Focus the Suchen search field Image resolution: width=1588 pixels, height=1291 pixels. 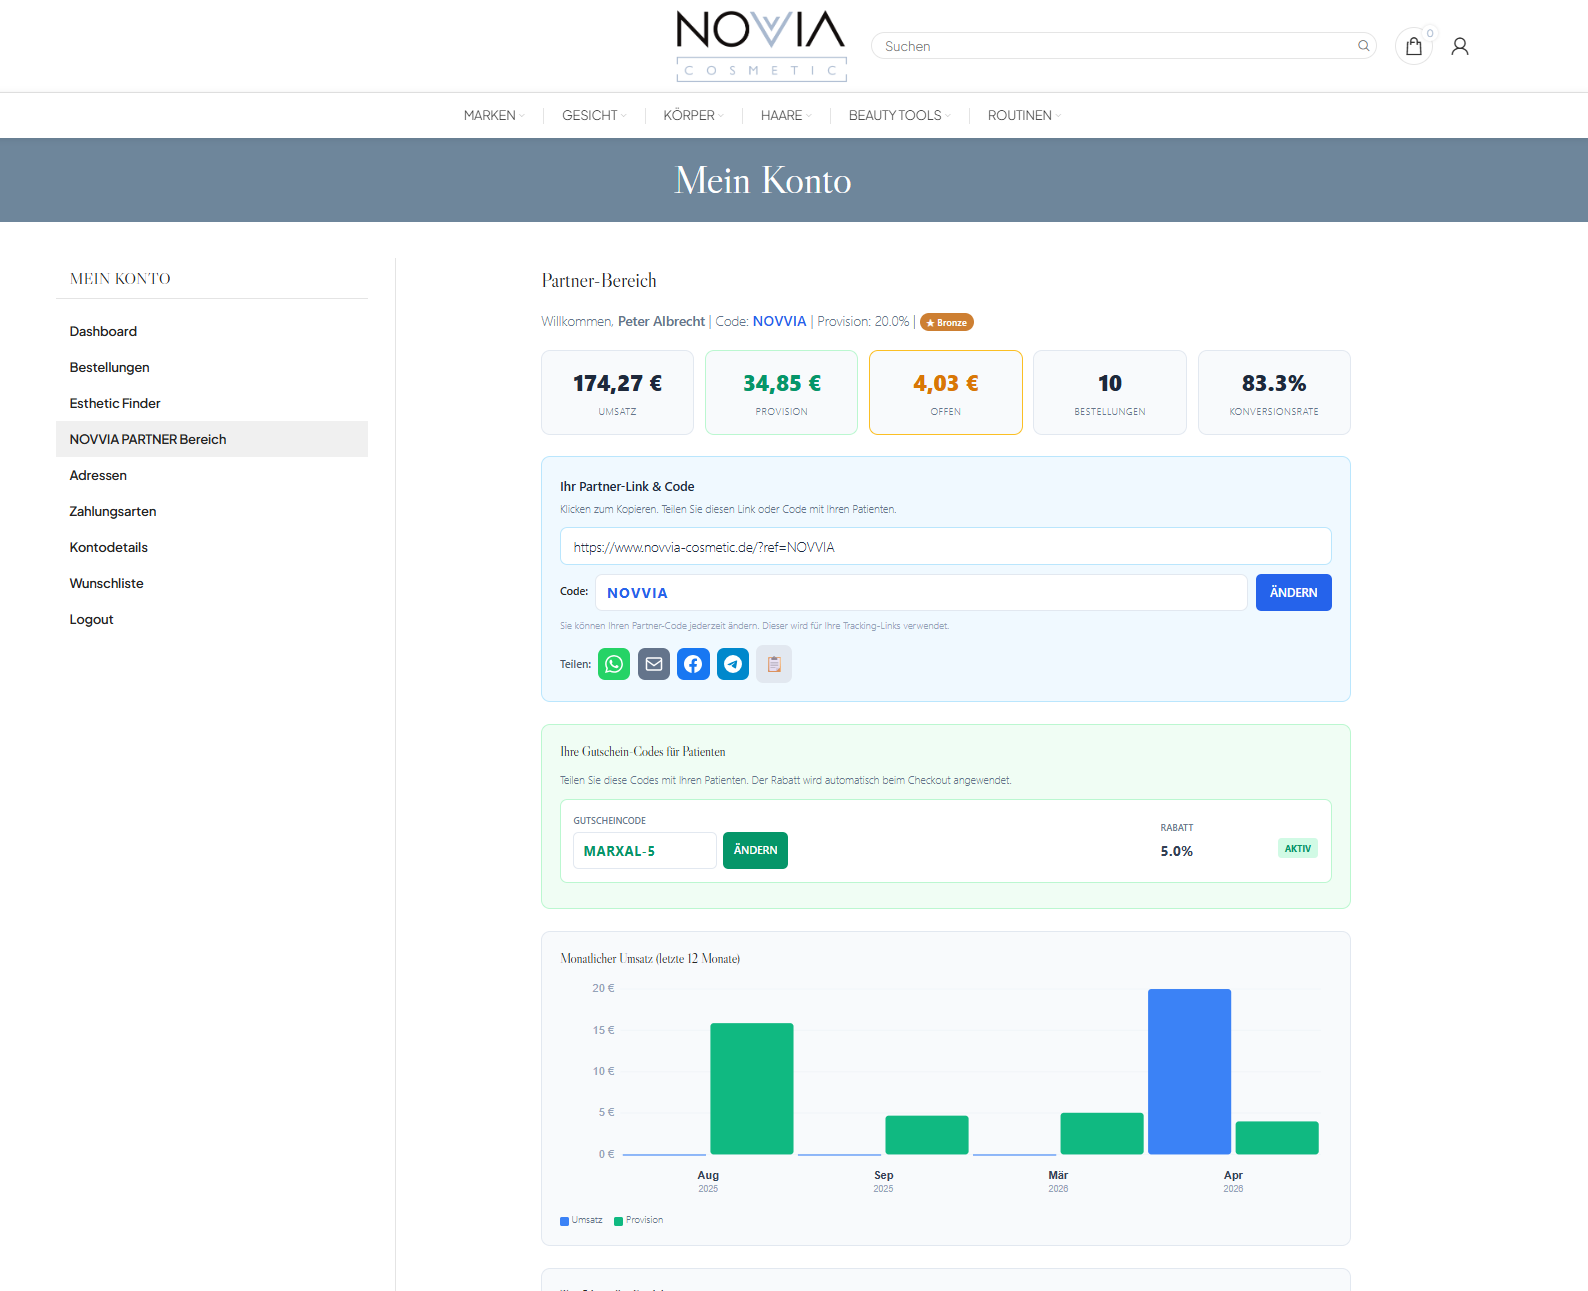[x=1123, y=46]
